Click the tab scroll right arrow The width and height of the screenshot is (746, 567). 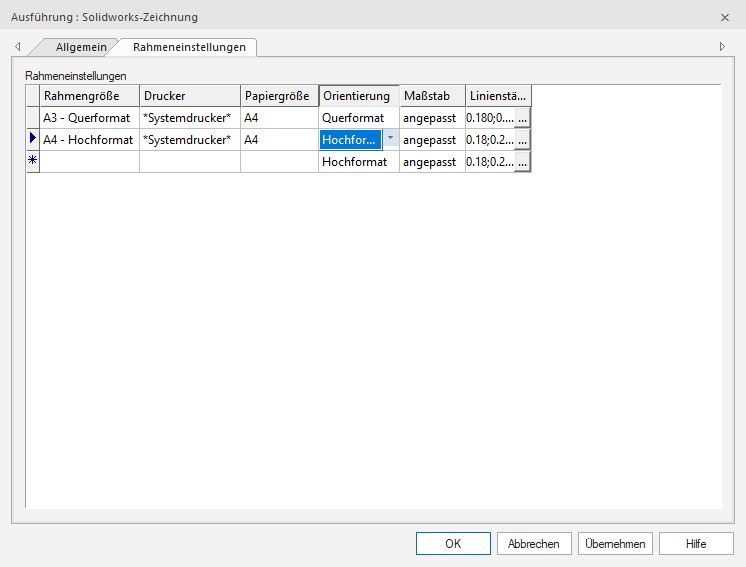(x=722, y=47)
